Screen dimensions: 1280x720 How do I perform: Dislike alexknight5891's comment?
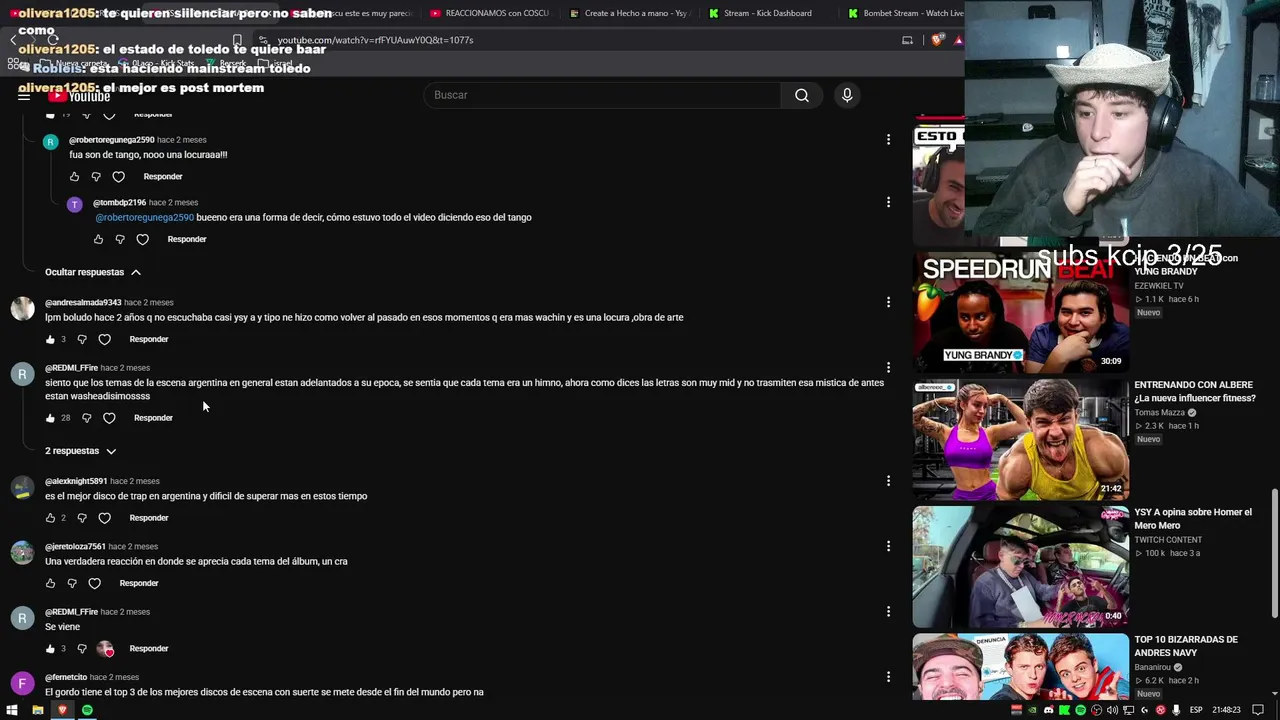[82, 518]
